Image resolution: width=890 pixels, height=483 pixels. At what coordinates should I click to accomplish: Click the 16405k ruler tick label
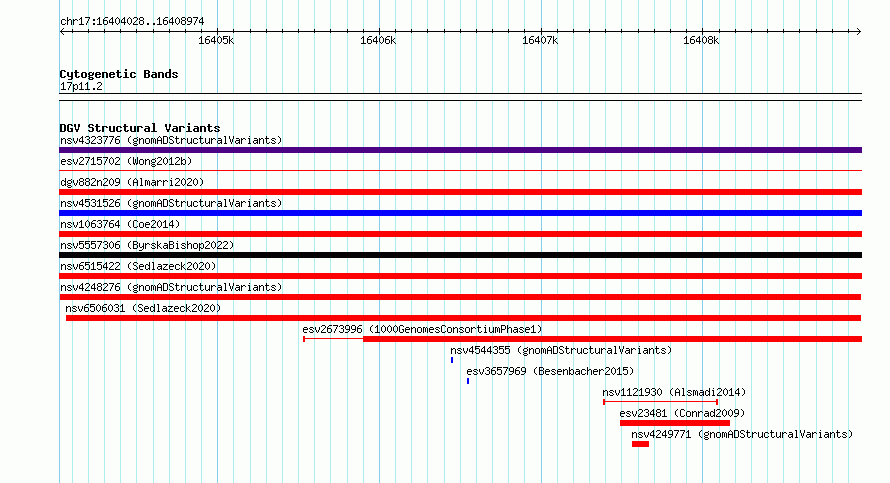[x=216, y=40]
